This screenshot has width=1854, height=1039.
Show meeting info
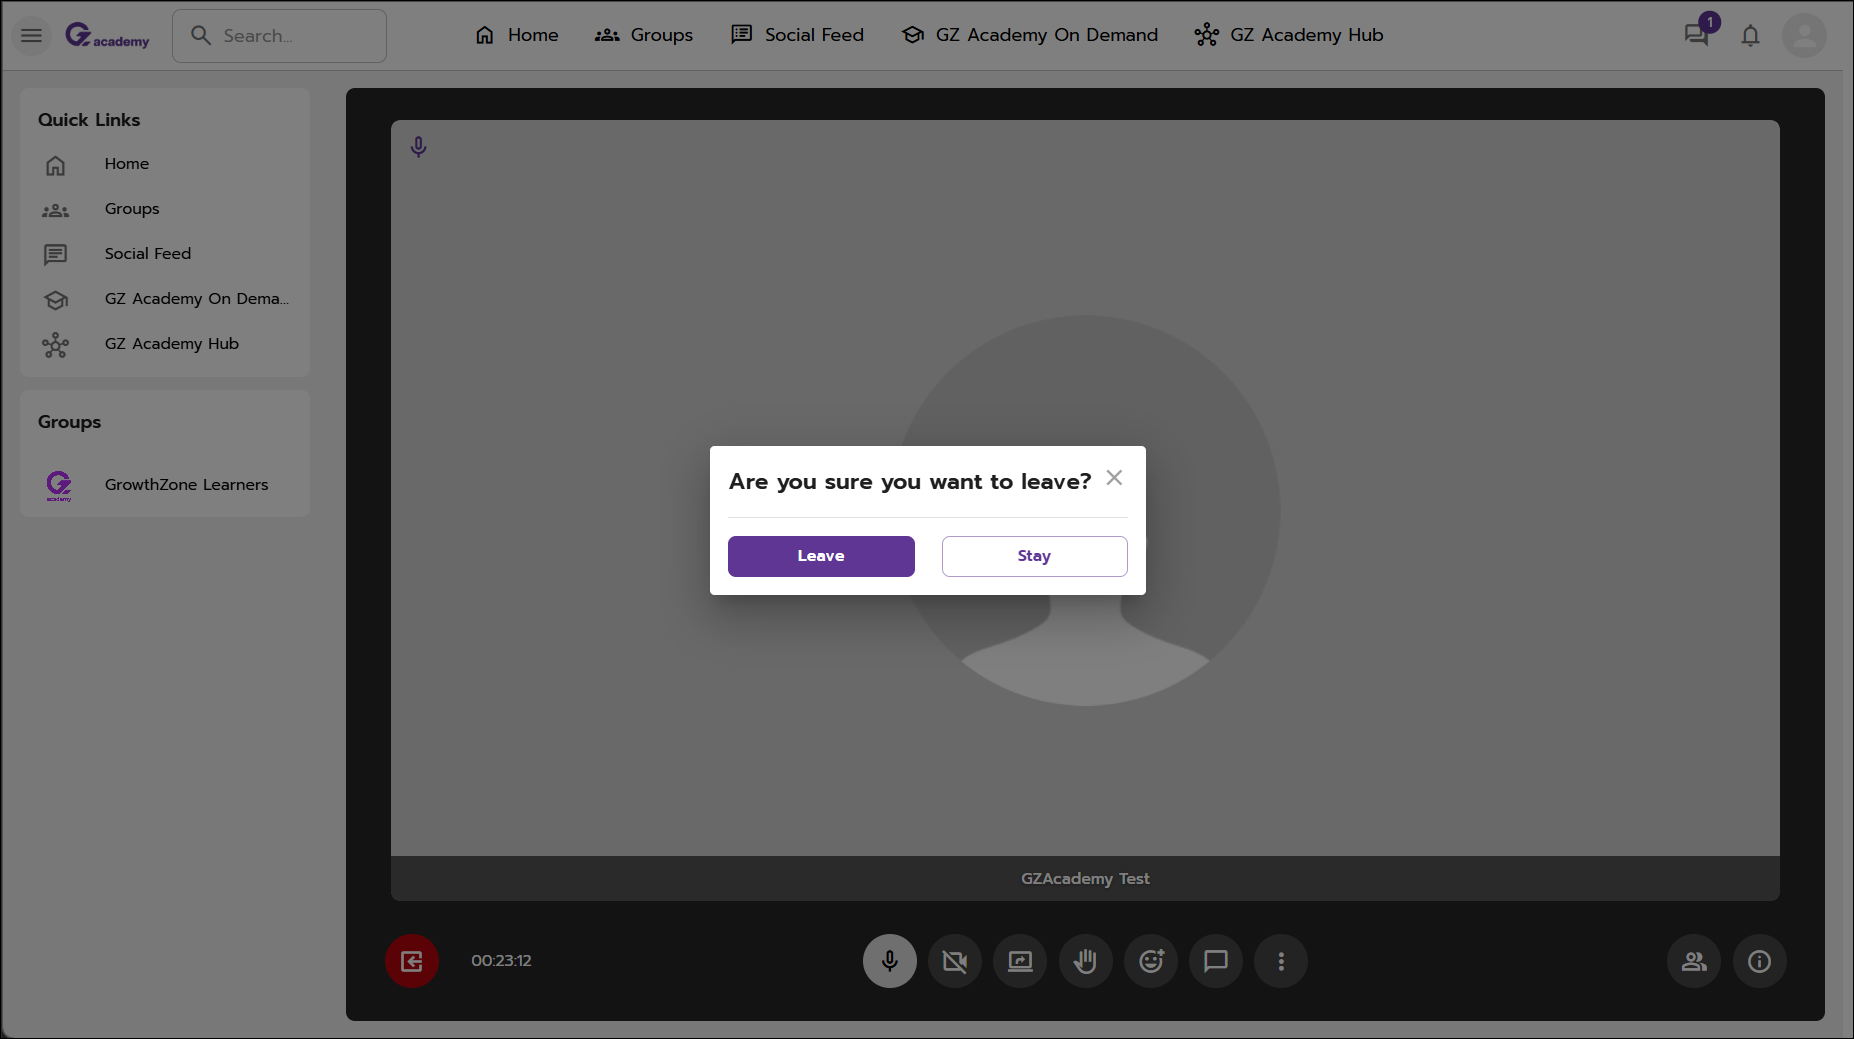(1759, 961)
